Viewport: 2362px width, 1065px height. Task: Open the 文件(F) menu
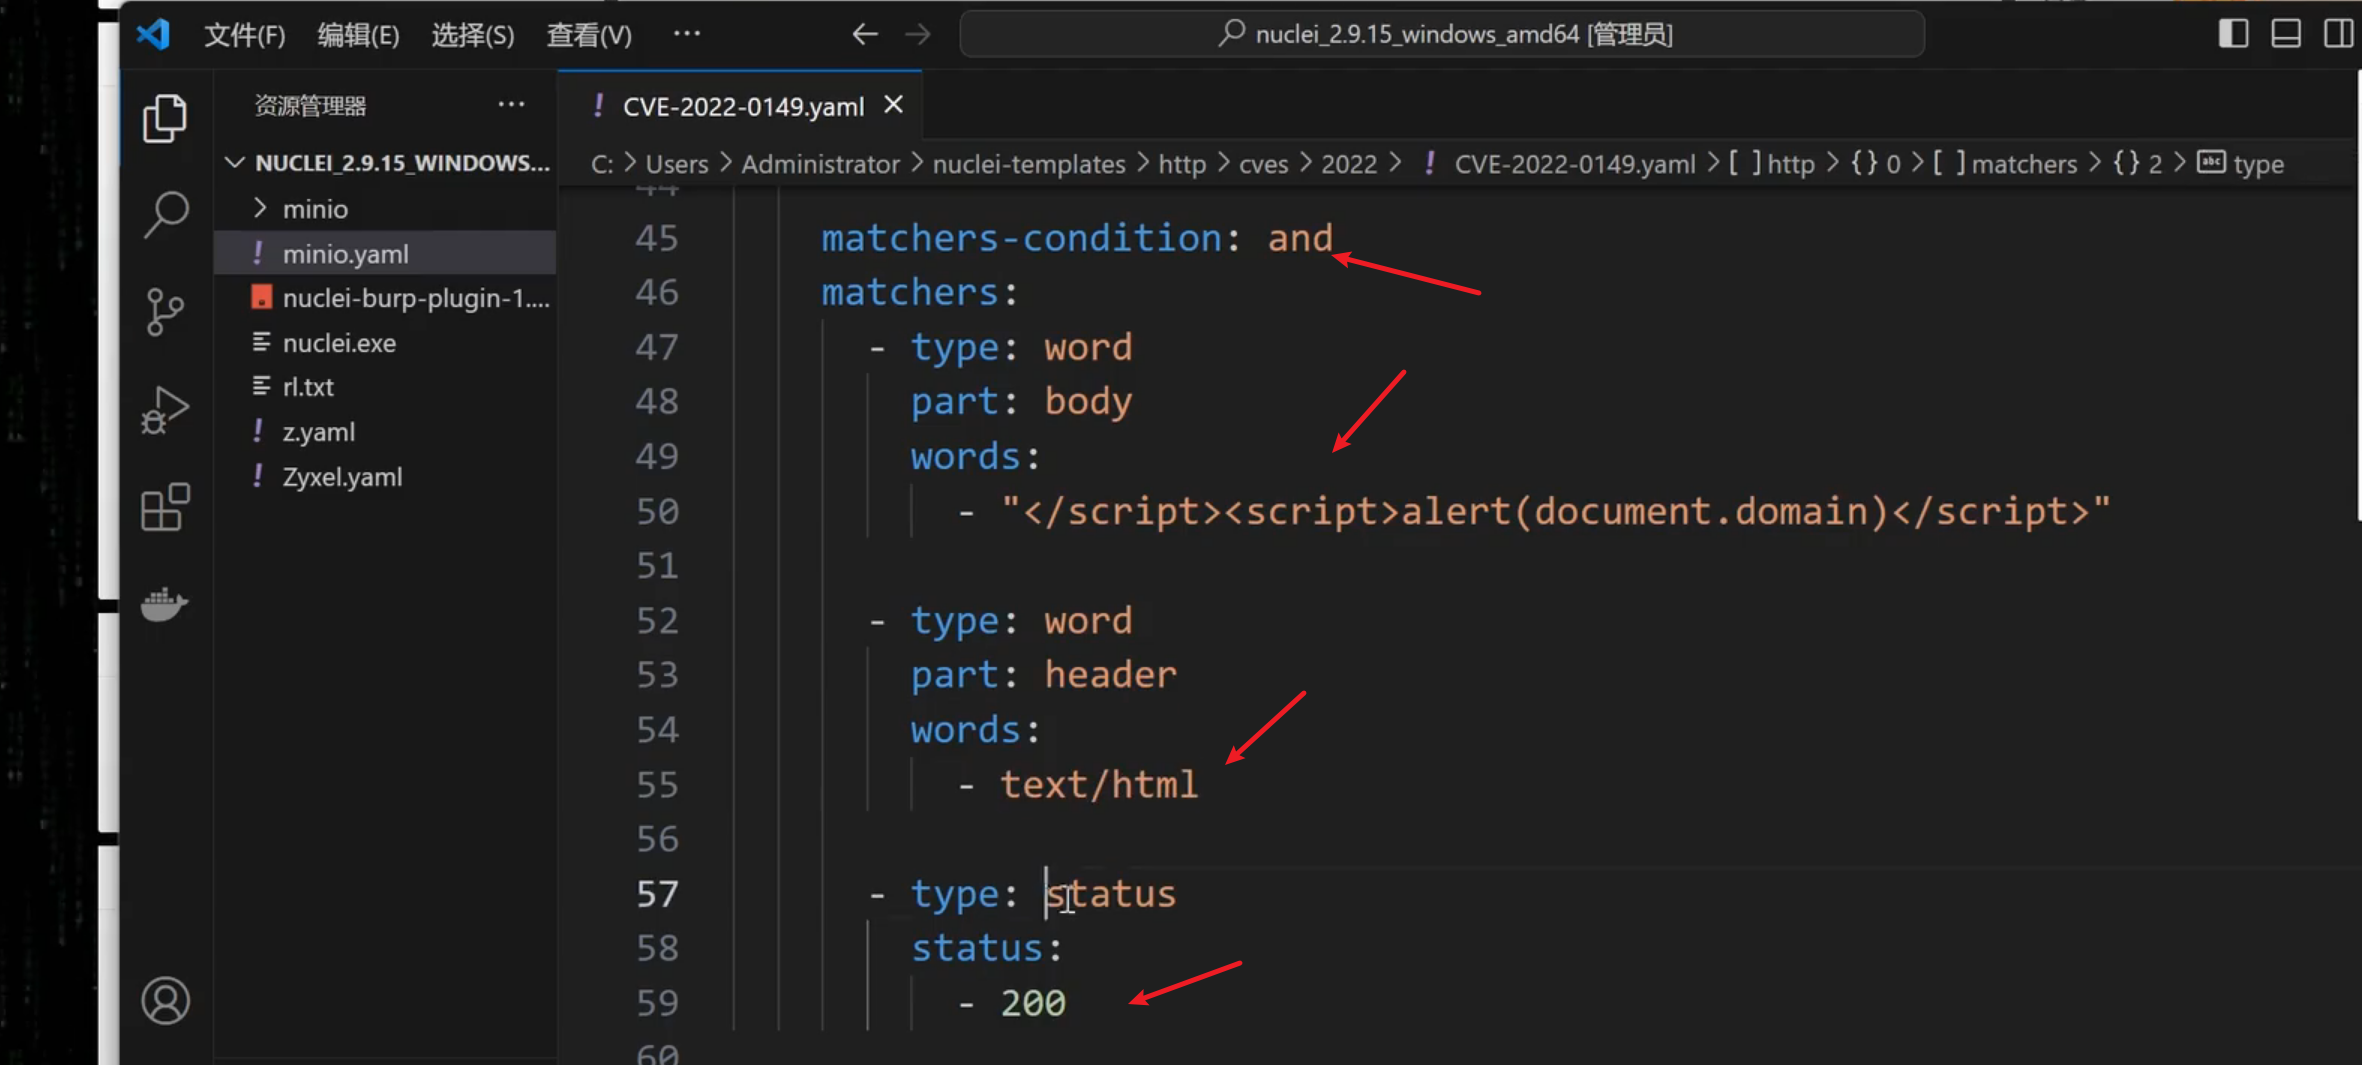(x=244, y=35)
